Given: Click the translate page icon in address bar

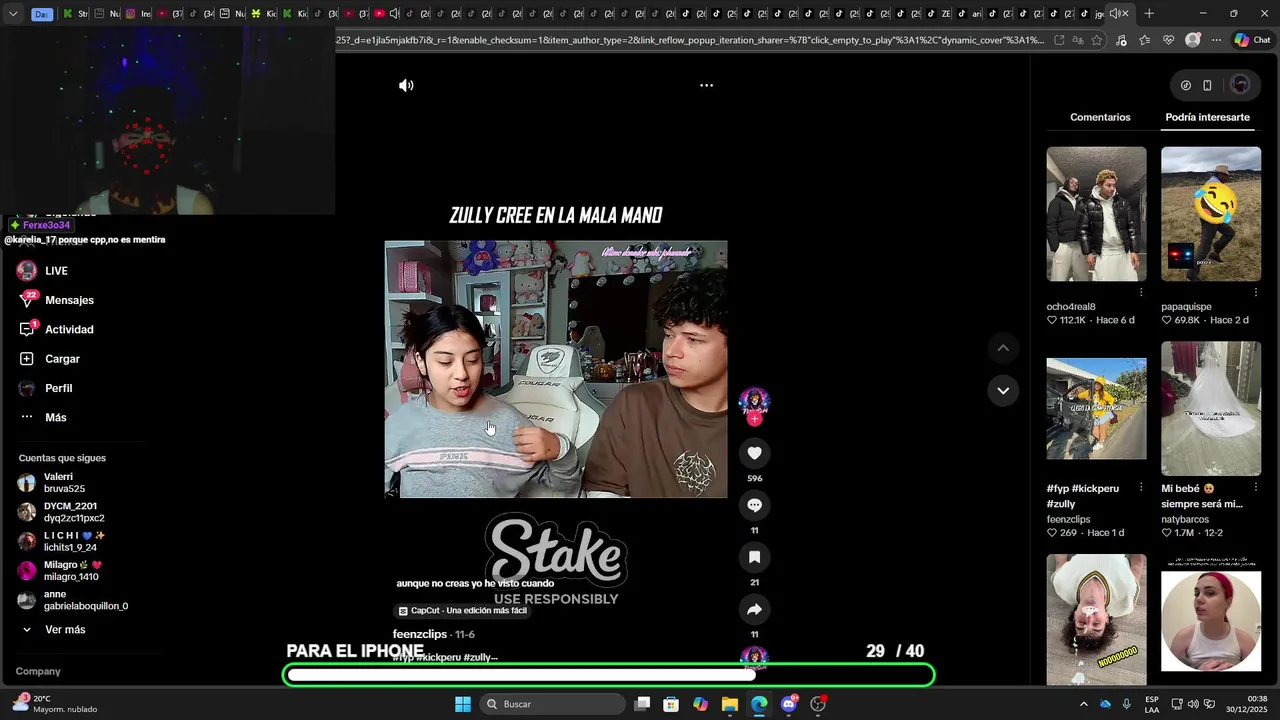Looking at the screenshot, I should [1078, 40].
